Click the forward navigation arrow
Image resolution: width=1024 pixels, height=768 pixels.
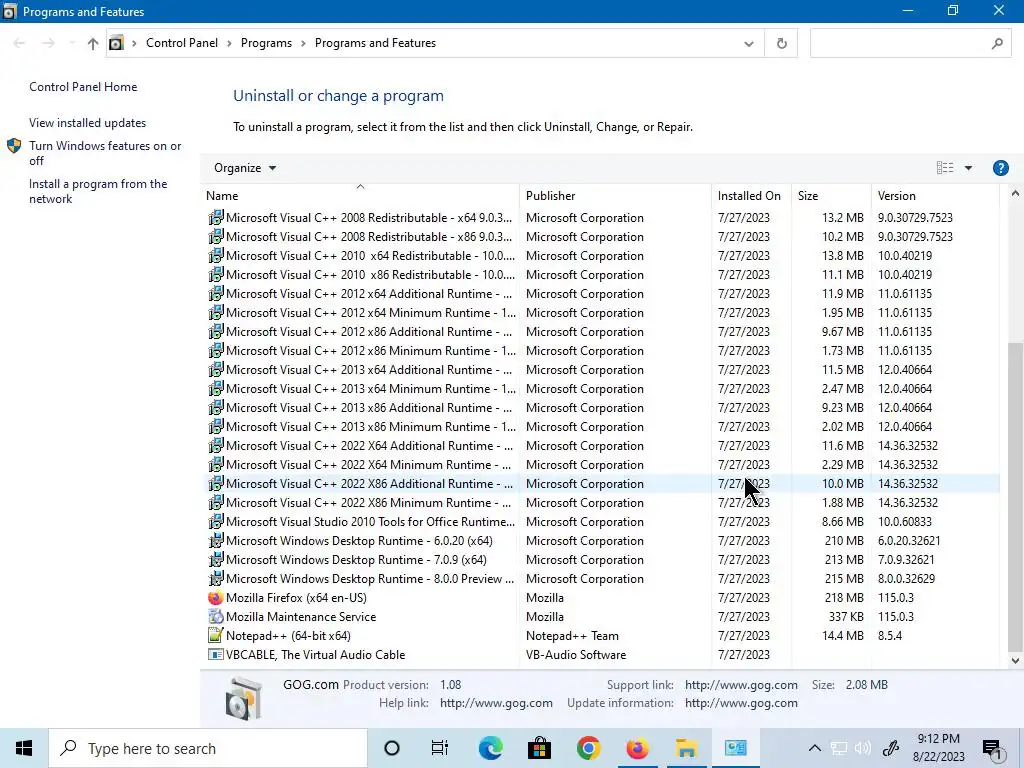tap(48, 43)
